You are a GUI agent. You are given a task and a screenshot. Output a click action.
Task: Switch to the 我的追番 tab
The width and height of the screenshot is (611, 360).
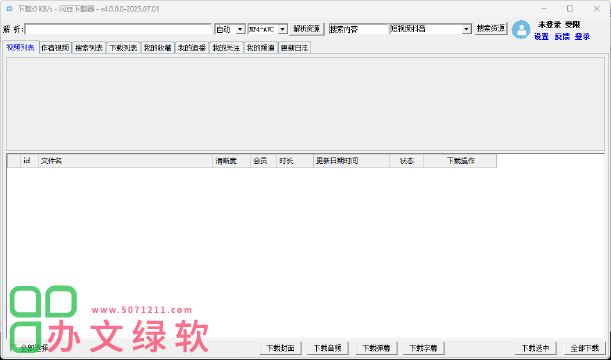pos(192,48)
